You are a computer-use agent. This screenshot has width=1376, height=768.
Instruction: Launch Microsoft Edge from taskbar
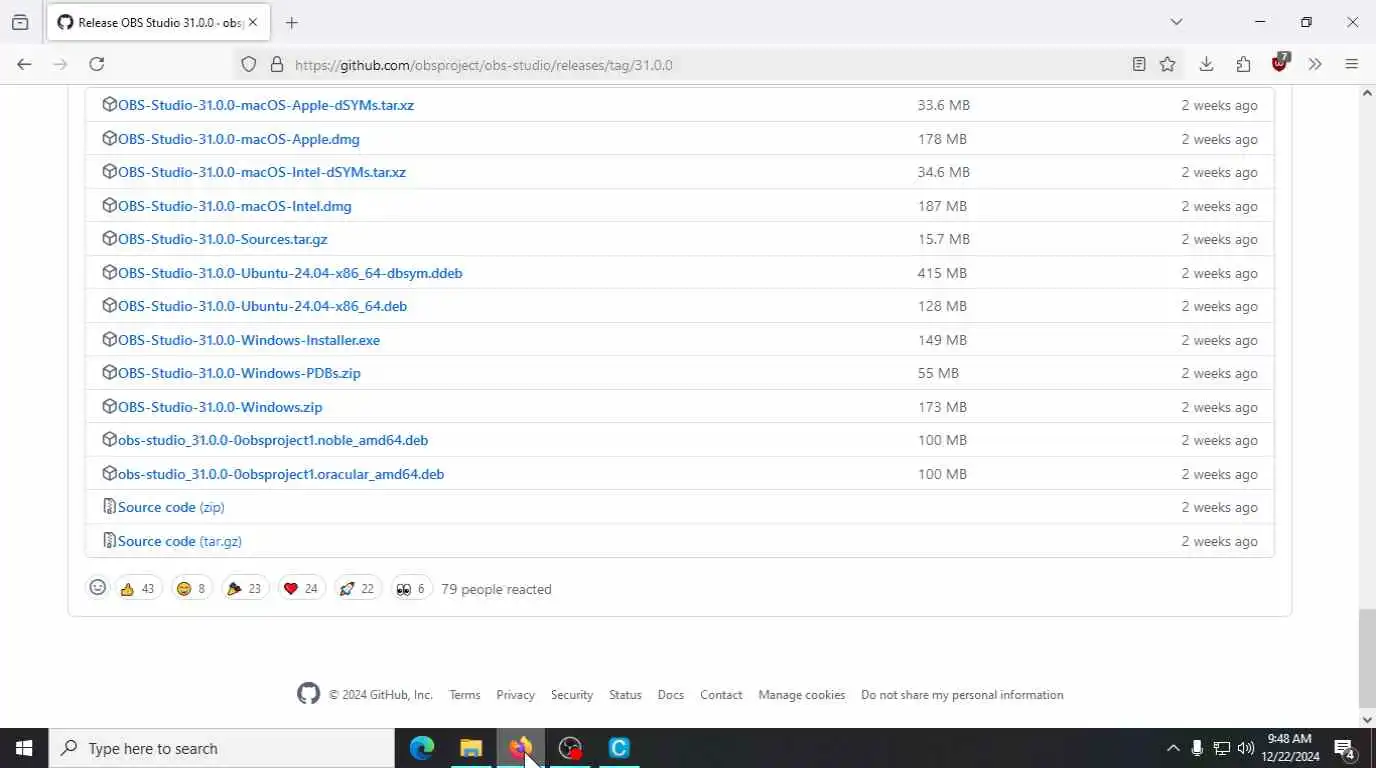coord(422,748)
